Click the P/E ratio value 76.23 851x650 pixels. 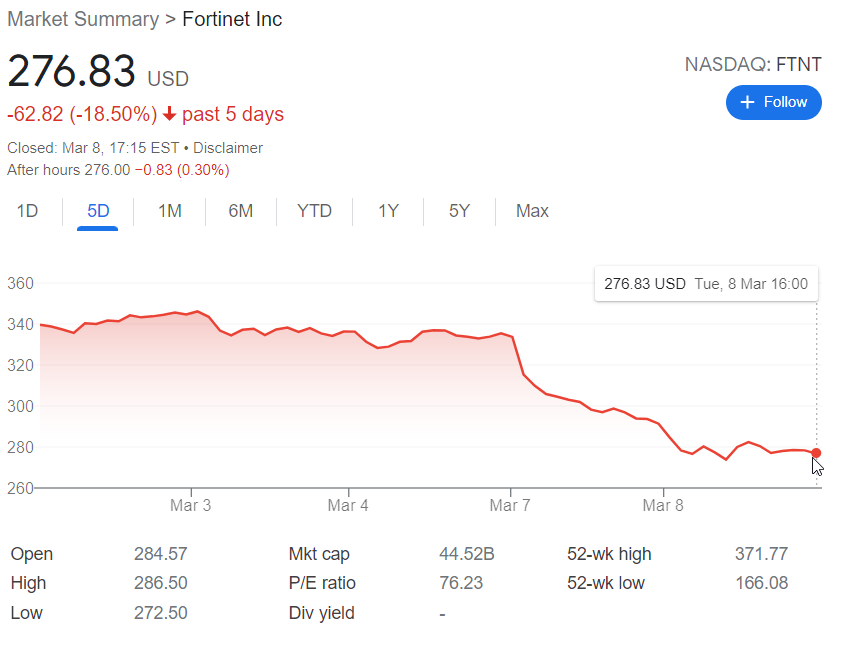[x=458, y=583]
